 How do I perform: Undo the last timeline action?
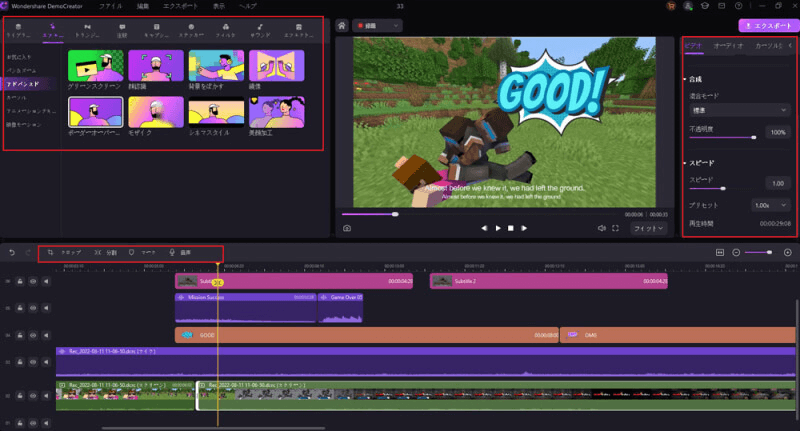[x=12, y=252]
